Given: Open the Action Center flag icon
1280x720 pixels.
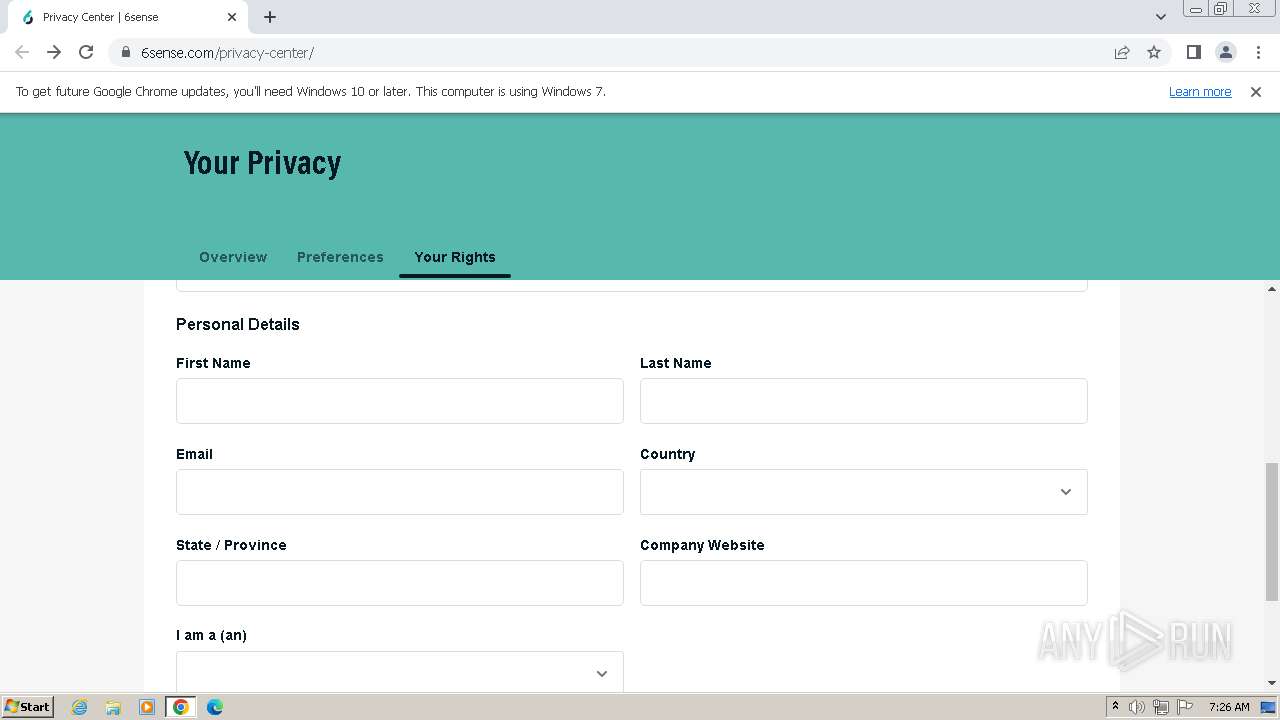Looking at the screenshot, I should pyautogui.click(x=1185, y=707).
